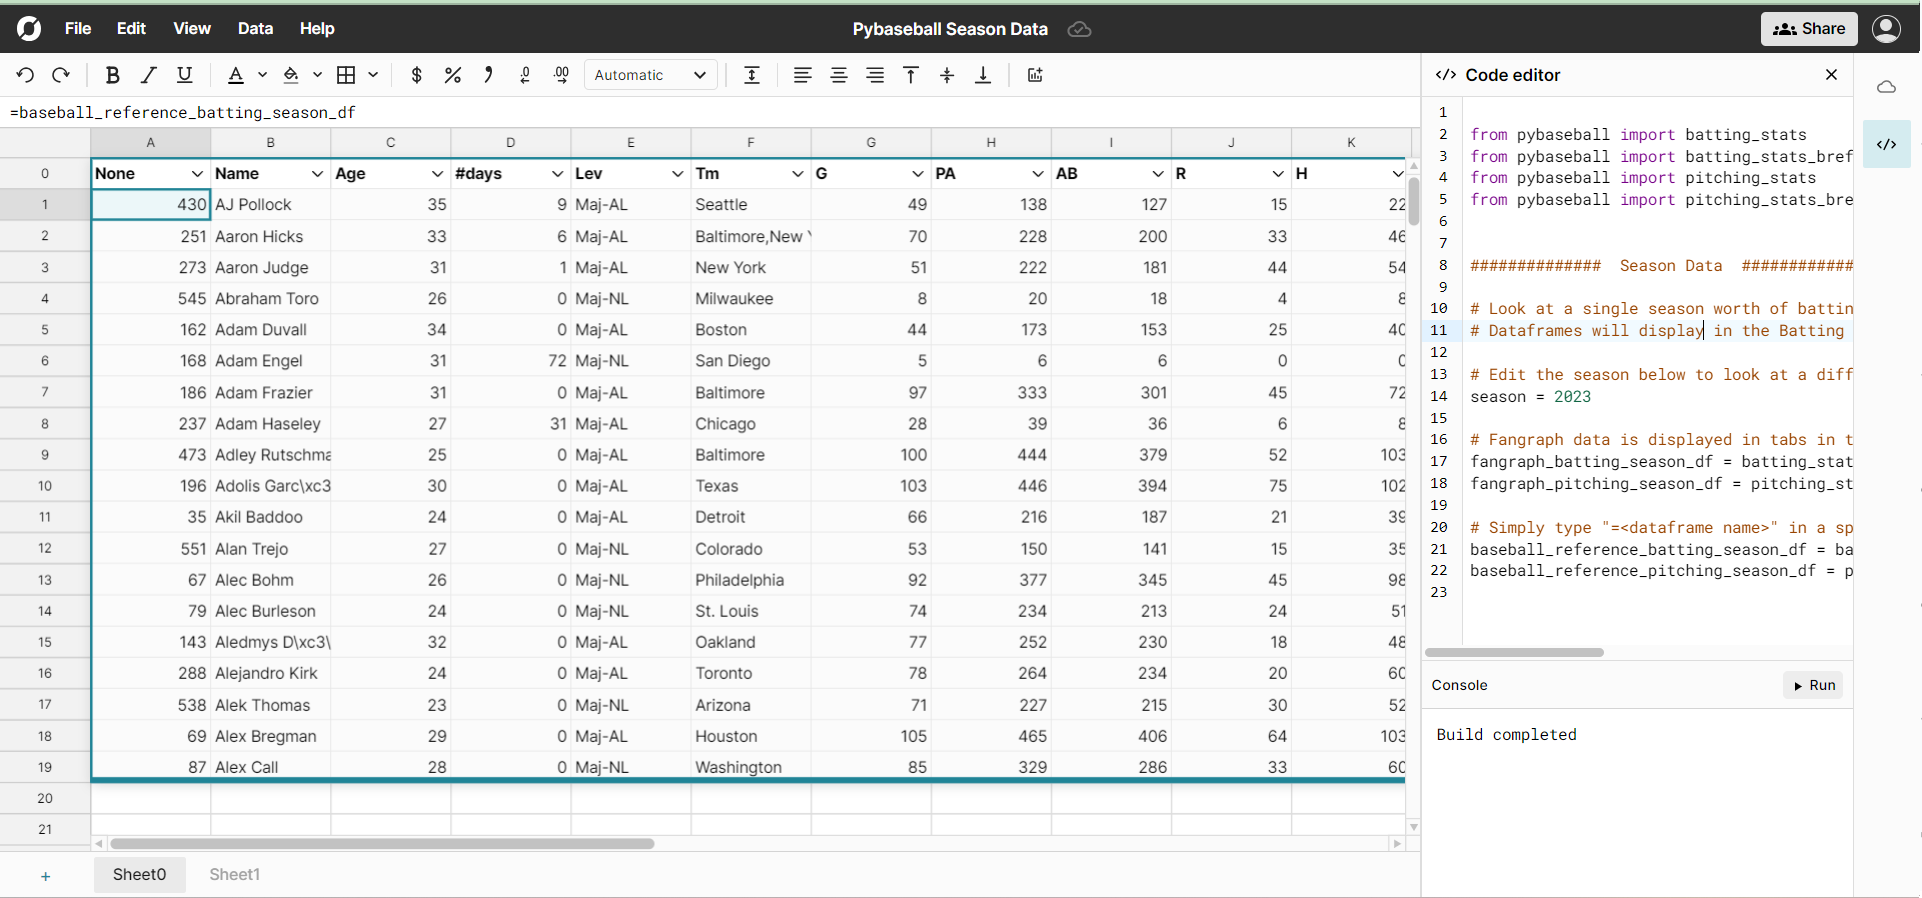Image resolution: width=1922 pixels, height=898 pixels.
Task: Open the Automatic number format dropdown
Action: (650, 75)
